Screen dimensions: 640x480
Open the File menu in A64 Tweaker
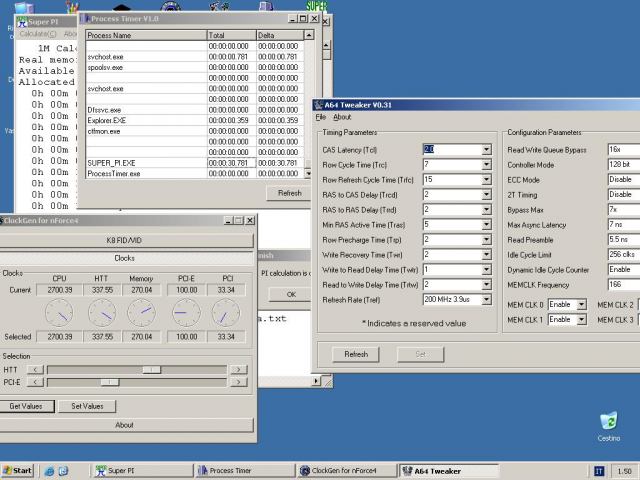point(321,117)
